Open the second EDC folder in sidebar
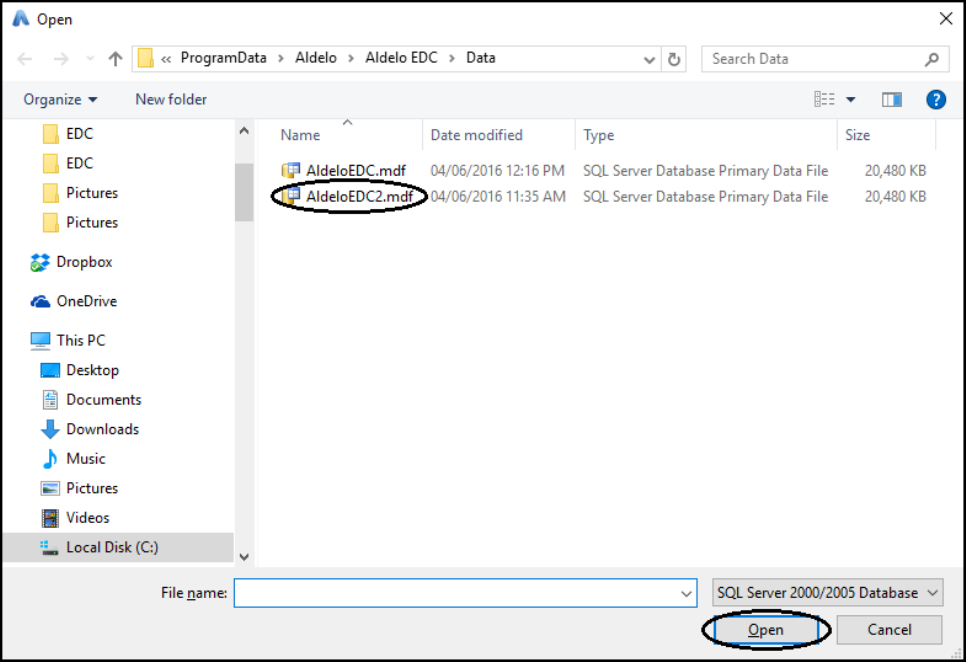This screenshot has height=662, width=966. (x=79, y=163)
